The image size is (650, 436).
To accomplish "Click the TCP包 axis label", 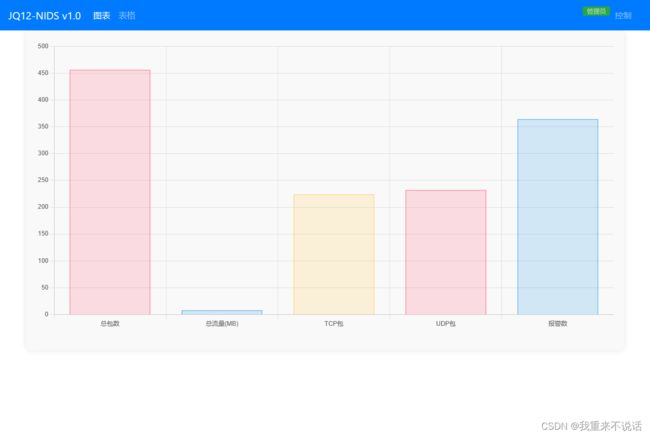I will click(333, 324).
